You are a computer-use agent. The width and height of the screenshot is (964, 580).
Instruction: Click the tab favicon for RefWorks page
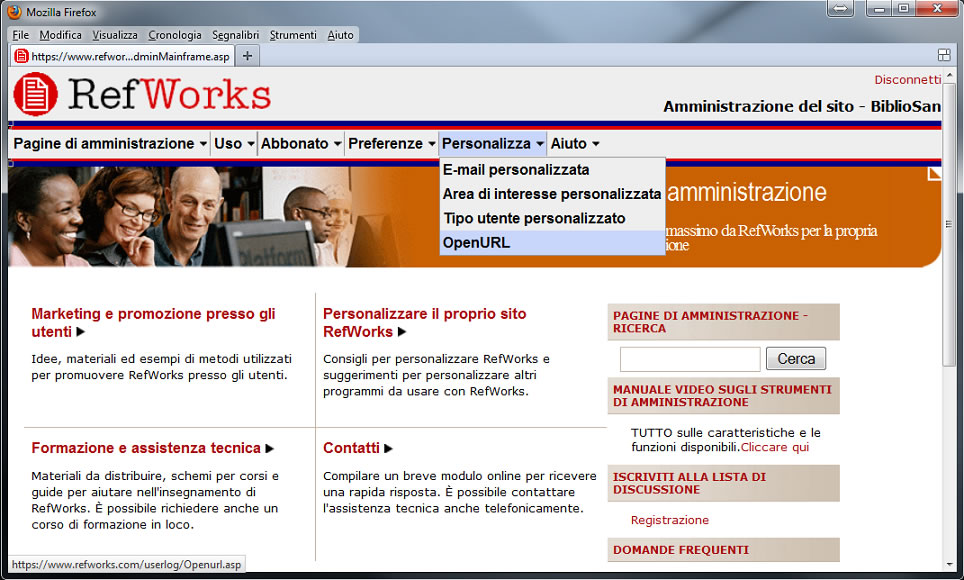click(x=22, y=56)
